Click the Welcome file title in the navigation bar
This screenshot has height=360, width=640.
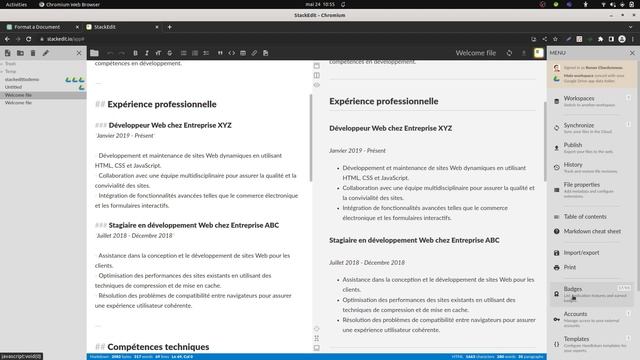click(476, 53)
